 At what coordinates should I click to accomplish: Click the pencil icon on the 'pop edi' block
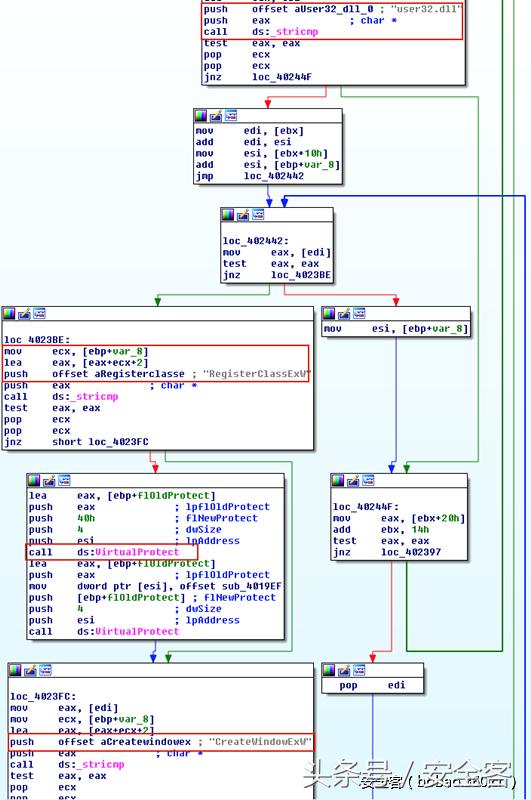344,670
